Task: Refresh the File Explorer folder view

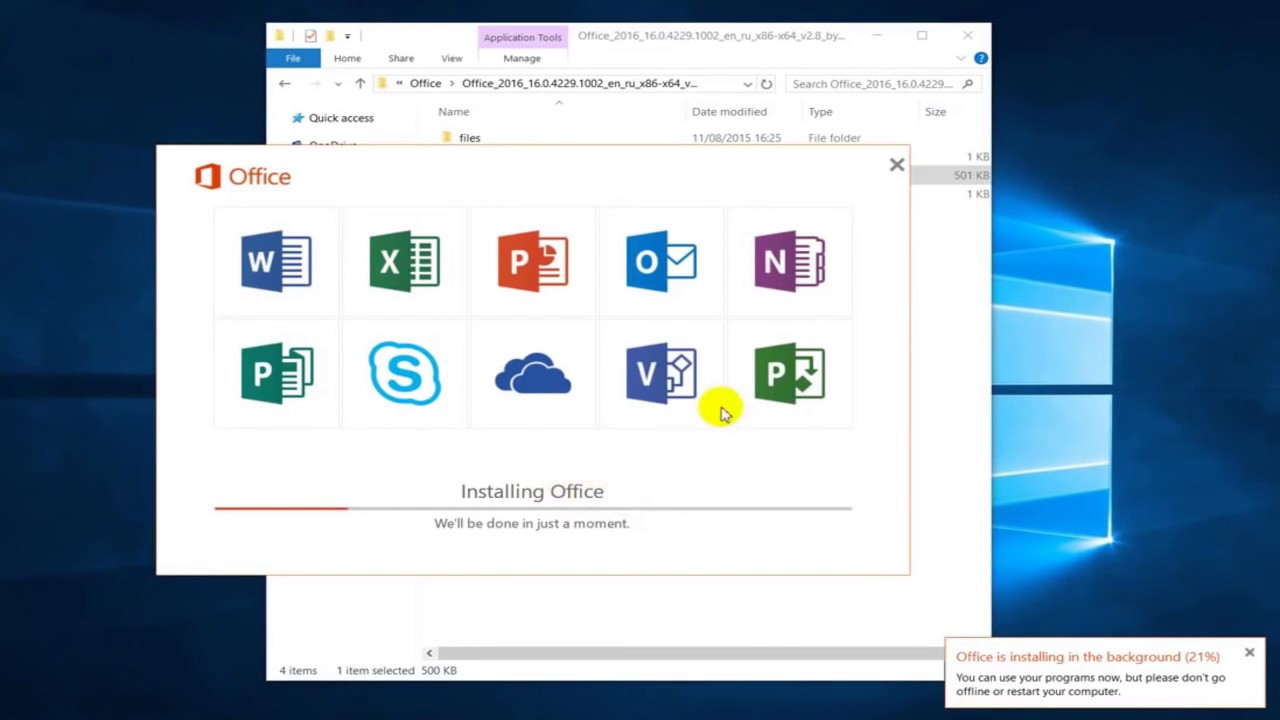Action: [x=766, y=84]
